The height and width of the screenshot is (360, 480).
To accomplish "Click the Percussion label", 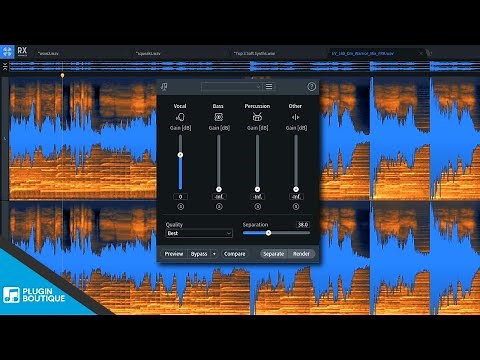I will pyautogui.click(x=257, y=106).
